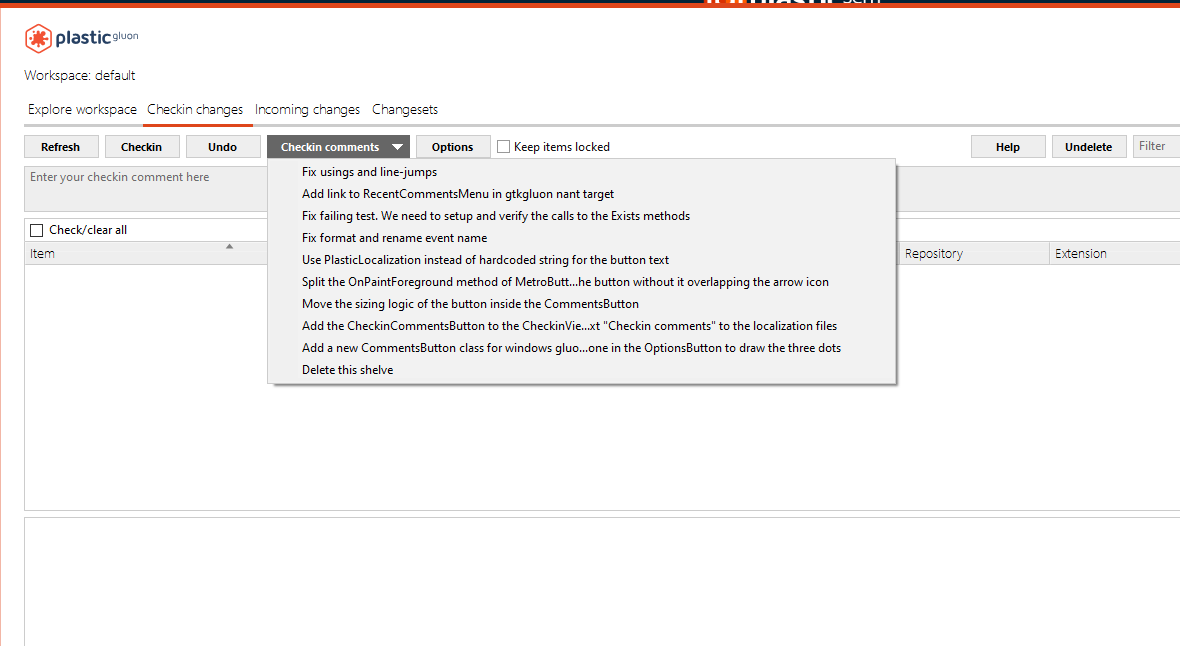Click the checkin comment input field

(145, 186)
